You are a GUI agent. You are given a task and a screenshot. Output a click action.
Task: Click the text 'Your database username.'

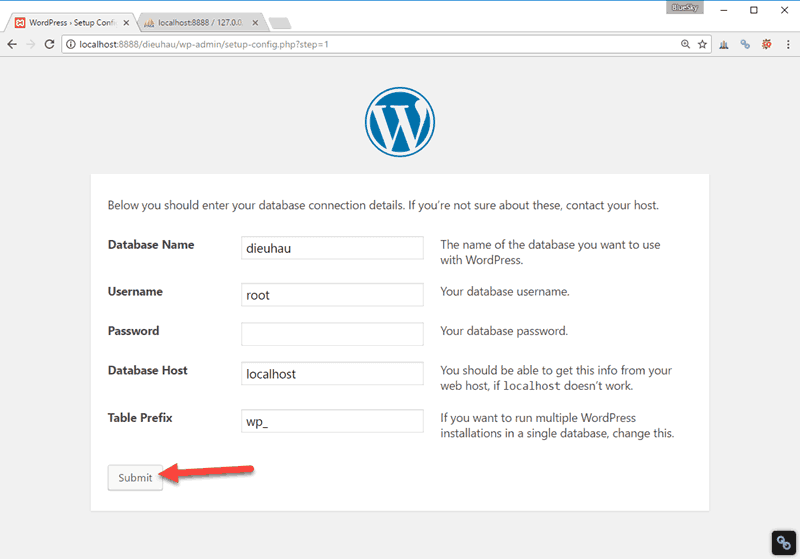pos(505,292)
